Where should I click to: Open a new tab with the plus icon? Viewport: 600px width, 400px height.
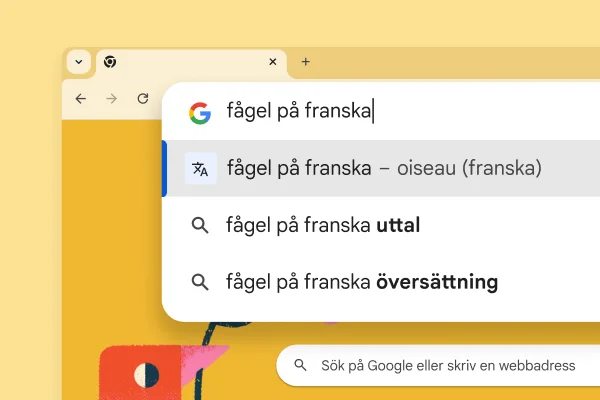tap(306, 62)
